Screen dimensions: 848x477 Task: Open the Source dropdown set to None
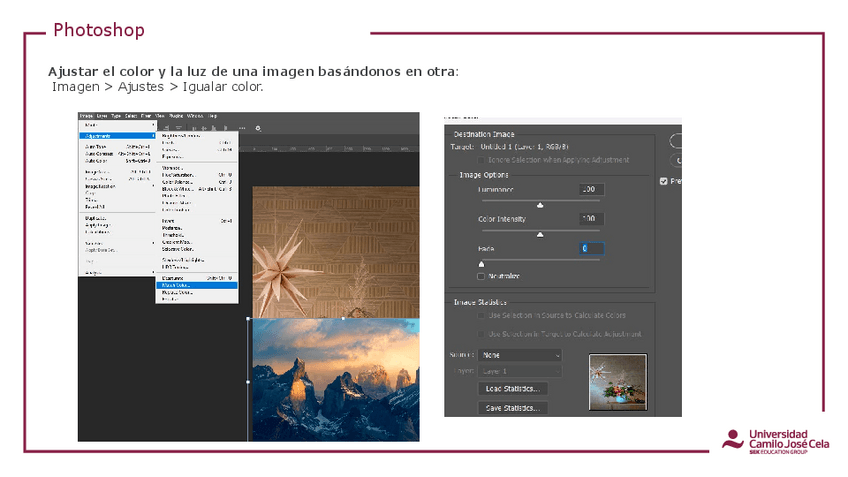519,355
